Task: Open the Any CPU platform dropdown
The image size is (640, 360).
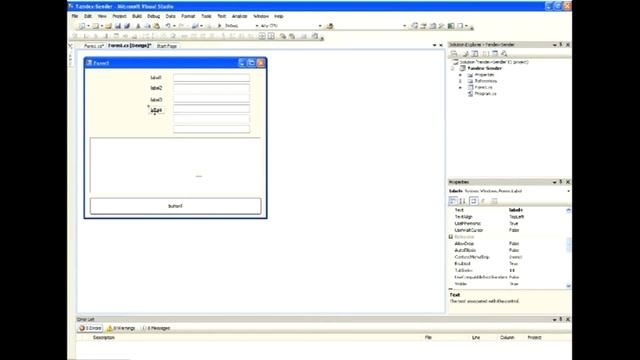Action: pyautogui.click(x=320, y=26)
